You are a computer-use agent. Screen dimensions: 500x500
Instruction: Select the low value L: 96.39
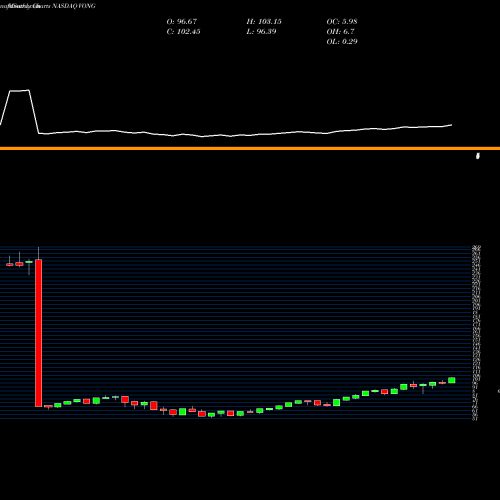coord(261,31)
